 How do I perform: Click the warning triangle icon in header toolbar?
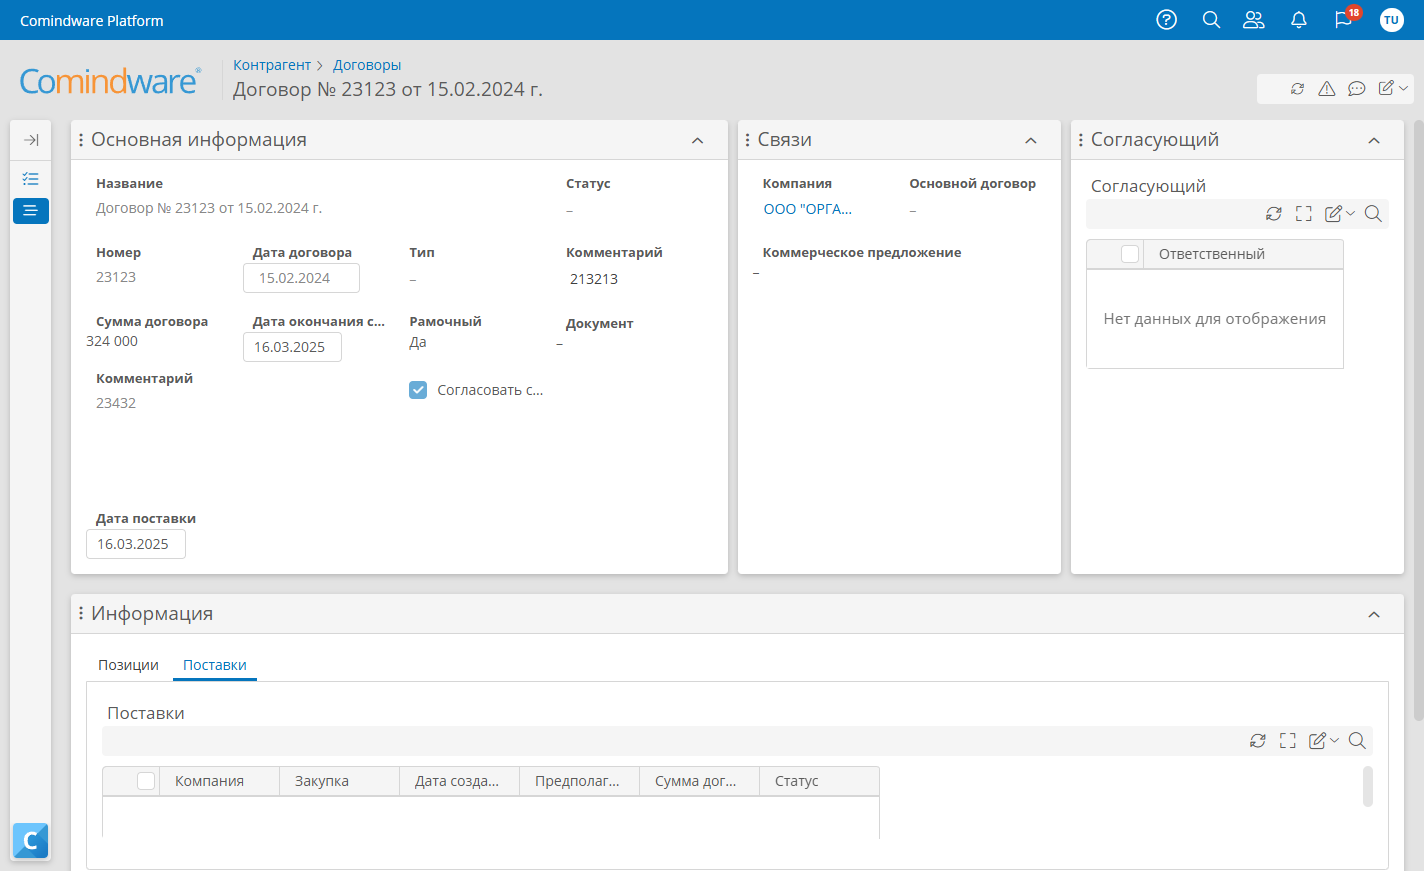[1327, 88]
